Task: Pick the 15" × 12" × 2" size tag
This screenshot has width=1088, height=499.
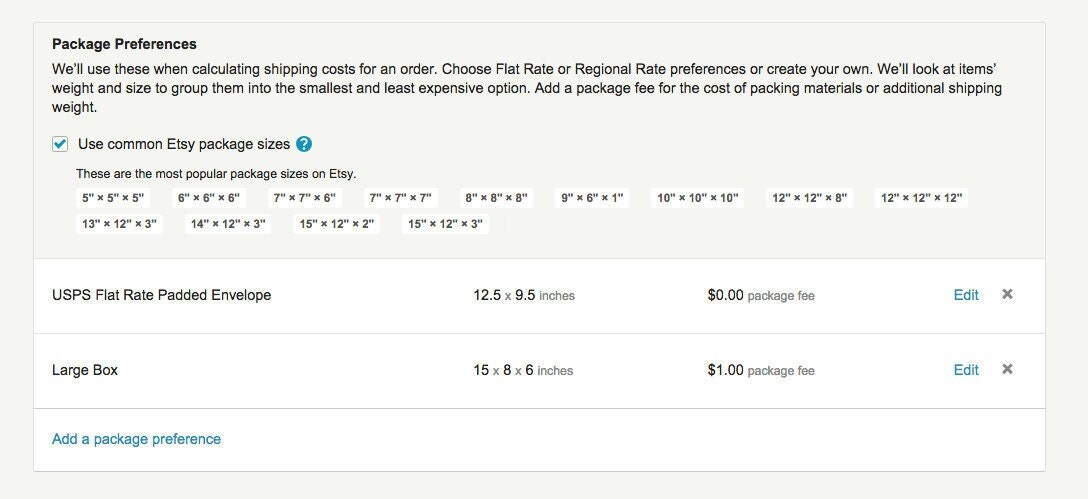Action: click(337, 224)
